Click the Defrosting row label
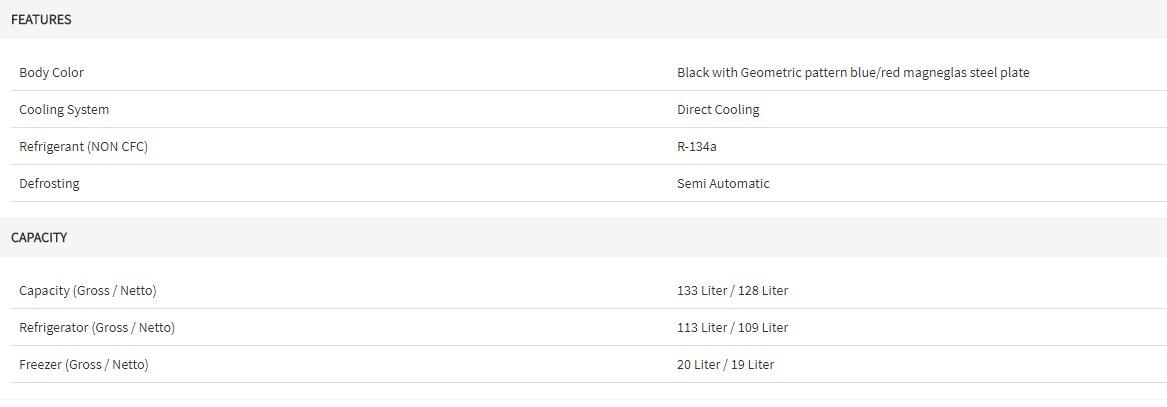 (x=49, y=184)
